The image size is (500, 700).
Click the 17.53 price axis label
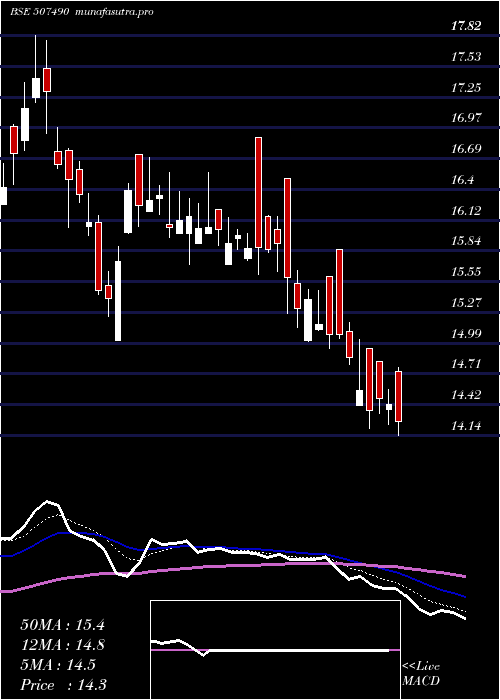coord(466,57)
